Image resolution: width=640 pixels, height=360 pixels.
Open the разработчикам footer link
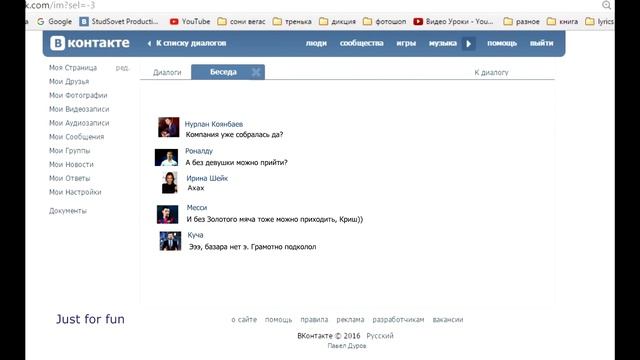[398, 320]
